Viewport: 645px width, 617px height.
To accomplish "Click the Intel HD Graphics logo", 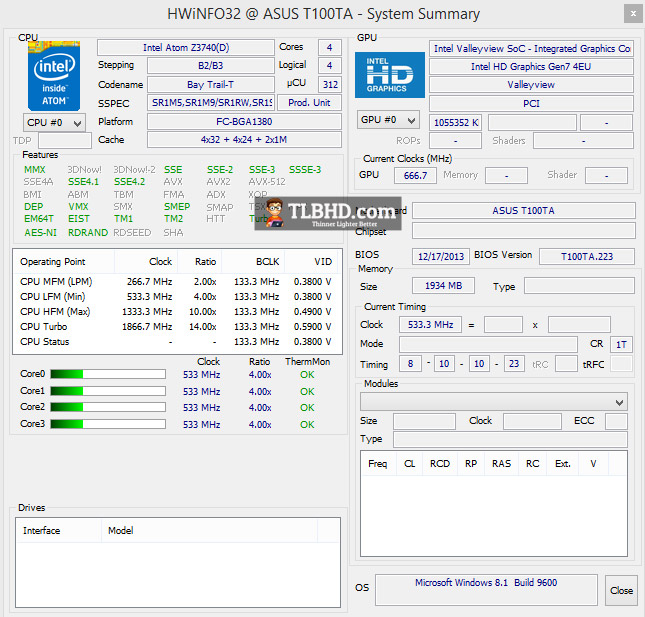I will [x=390, y=75].
